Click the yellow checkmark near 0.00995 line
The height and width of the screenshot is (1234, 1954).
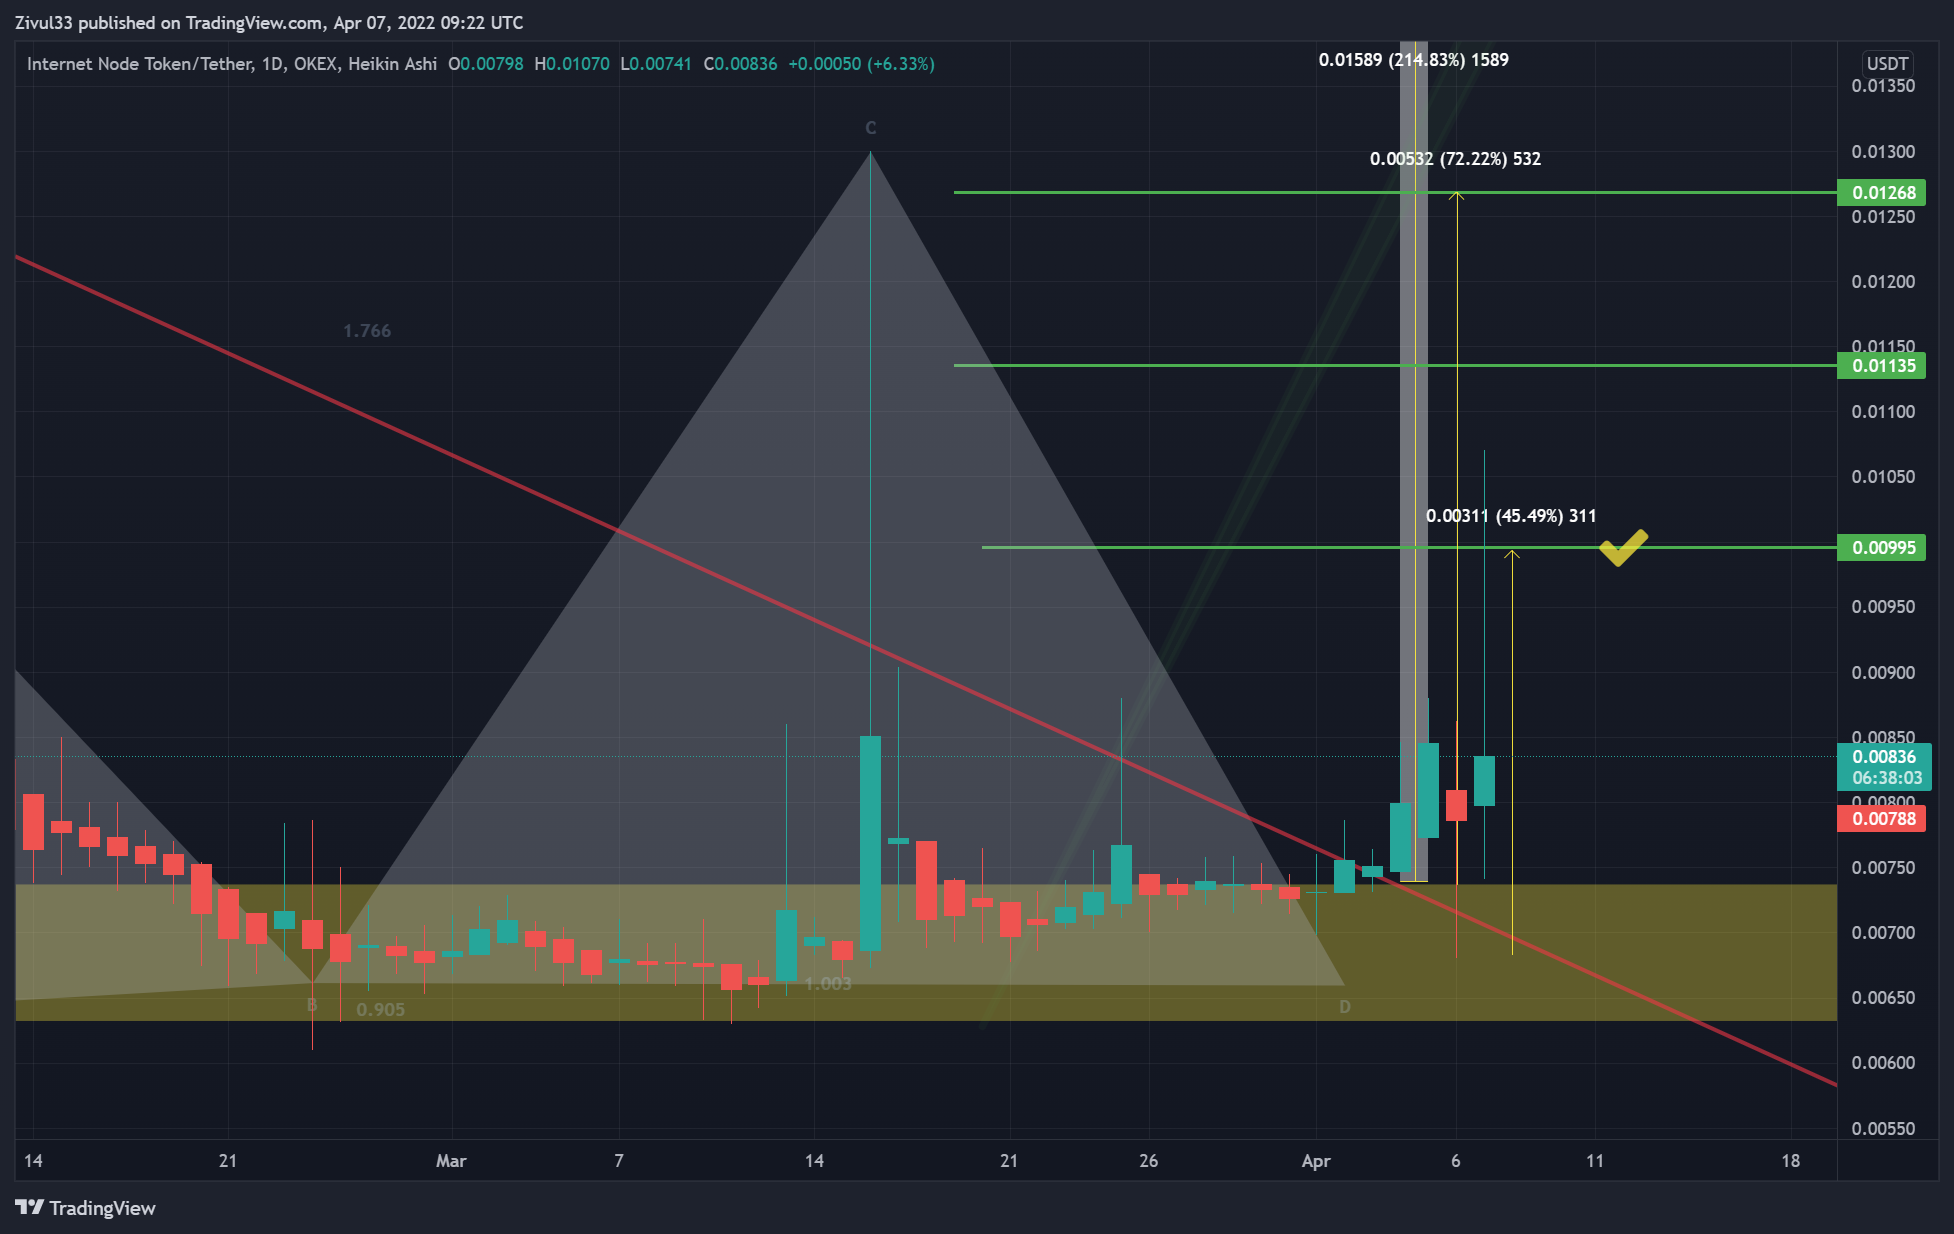click(x=1623, y=547)
